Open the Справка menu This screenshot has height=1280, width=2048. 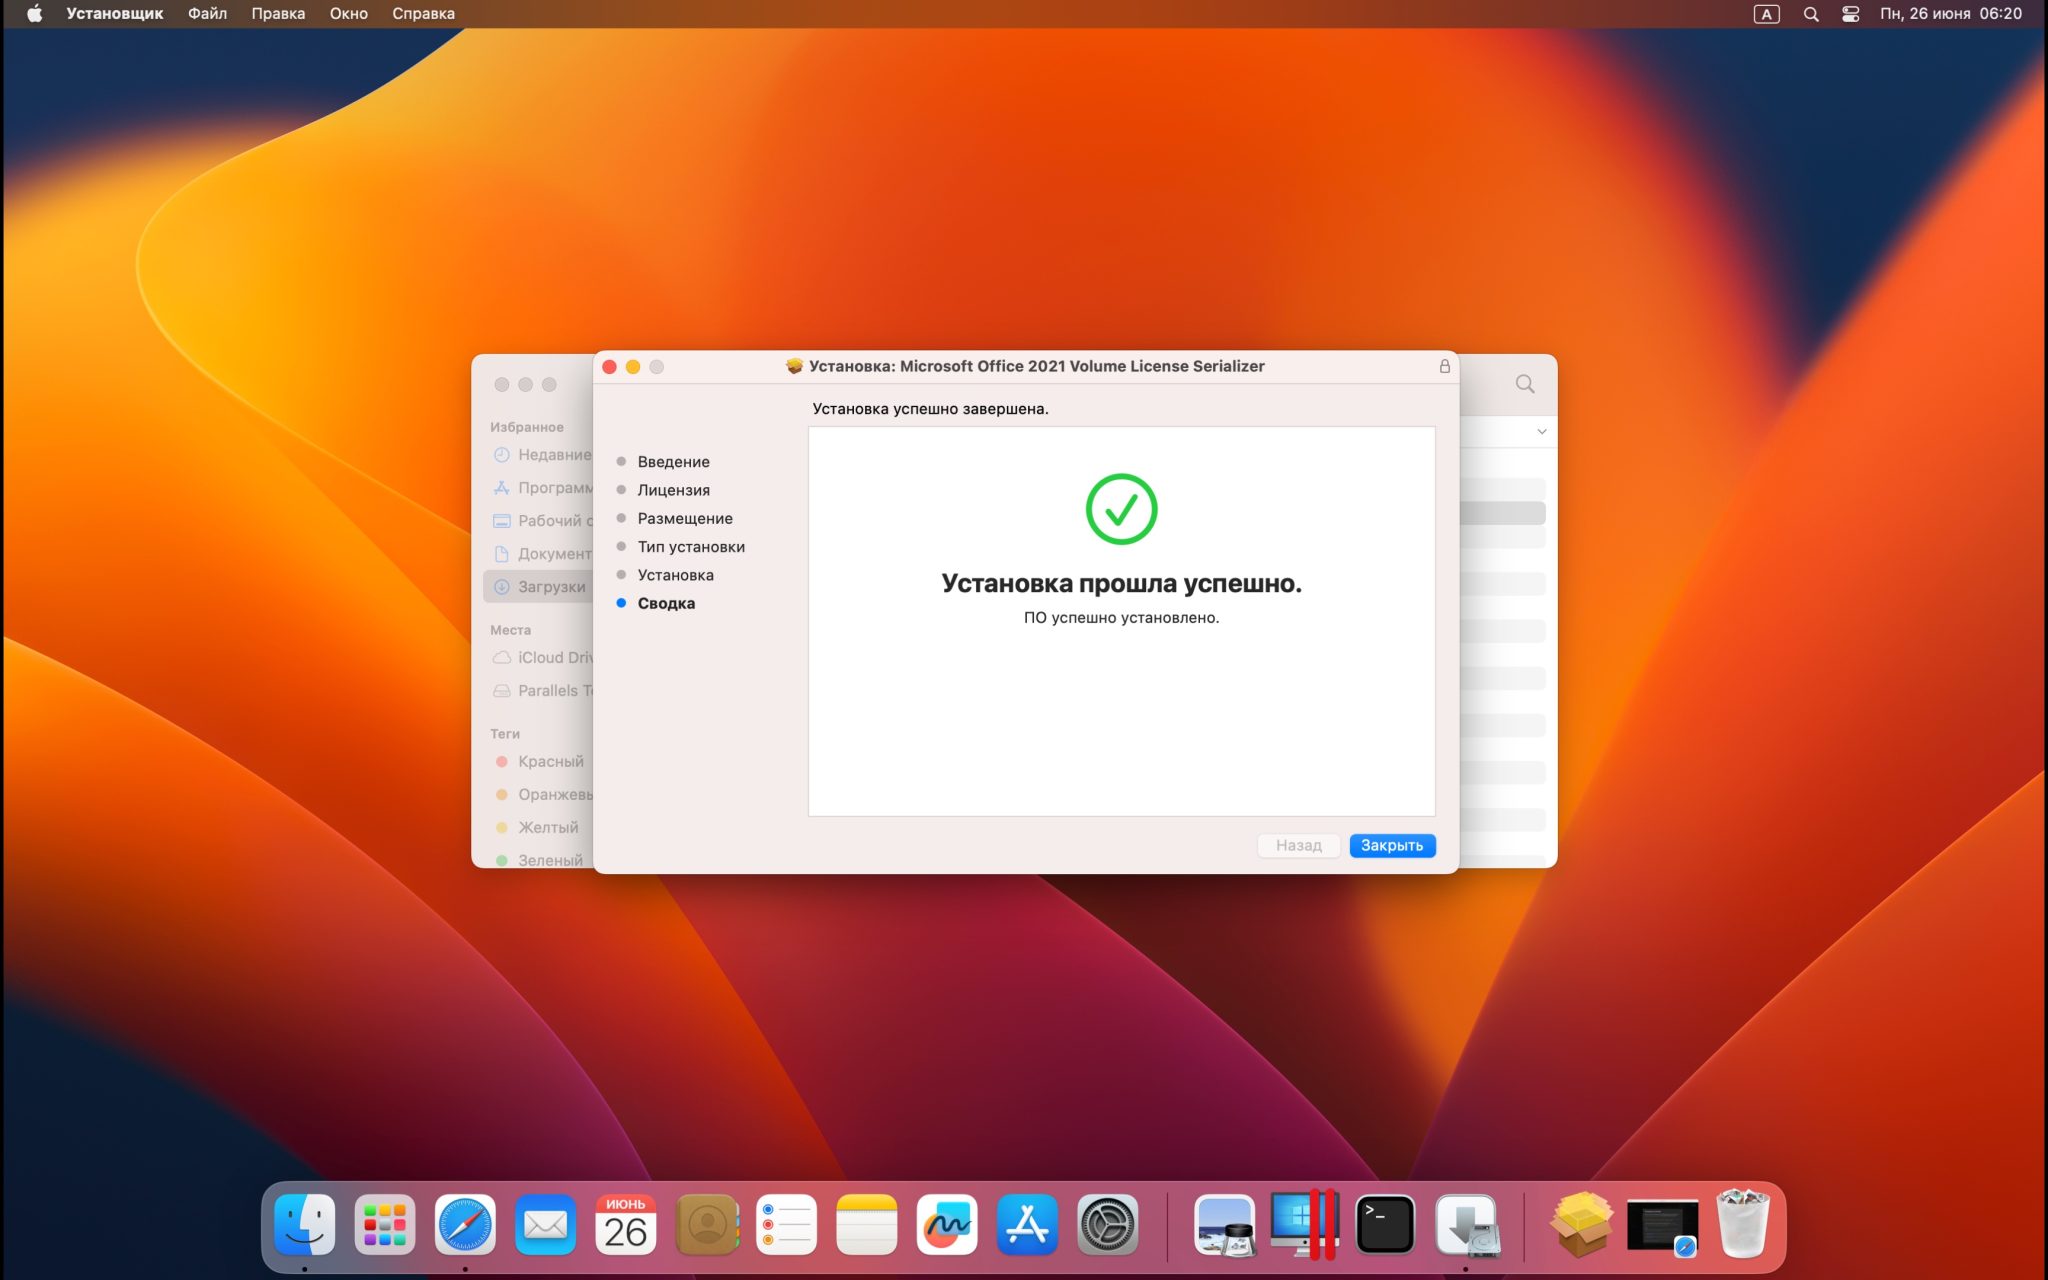pyautogui.click(x=423, y=13)
